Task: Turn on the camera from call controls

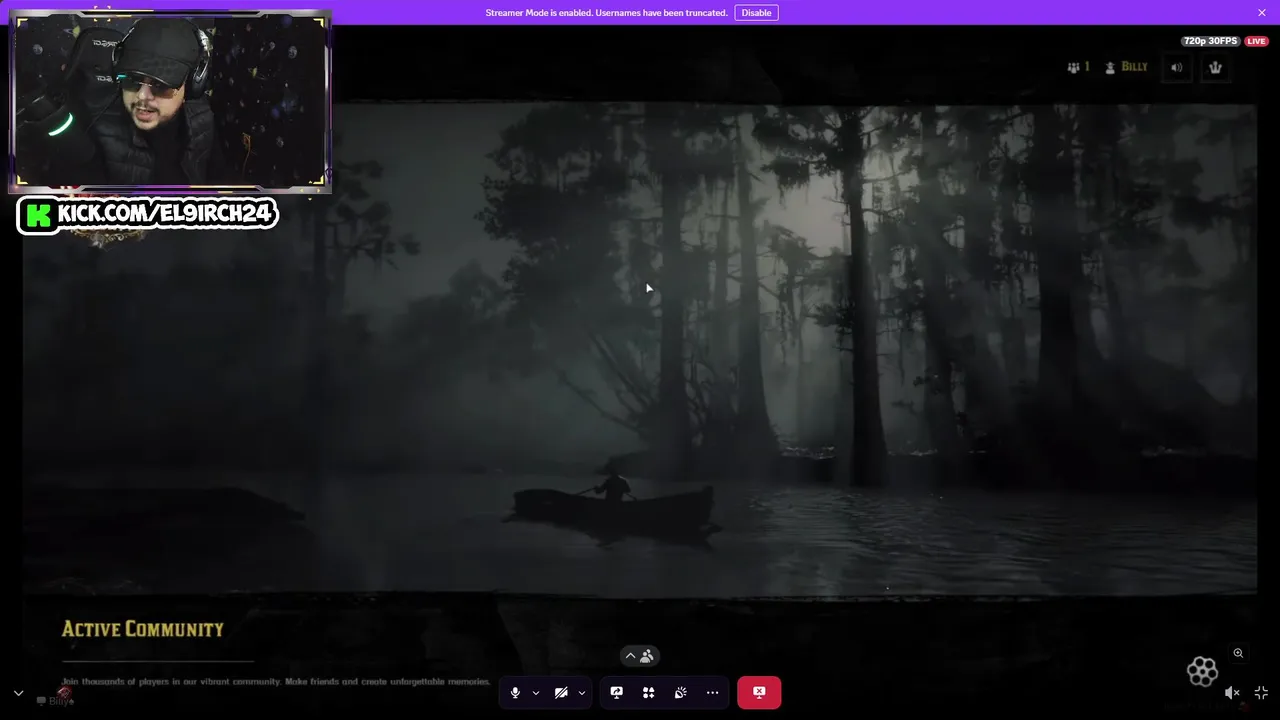Action: 561,692
